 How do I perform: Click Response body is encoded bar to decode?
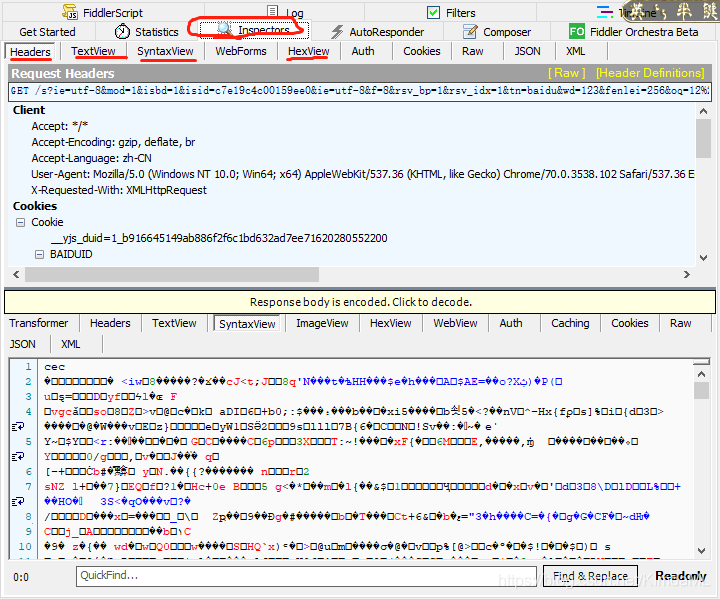(x=360, y=302)
